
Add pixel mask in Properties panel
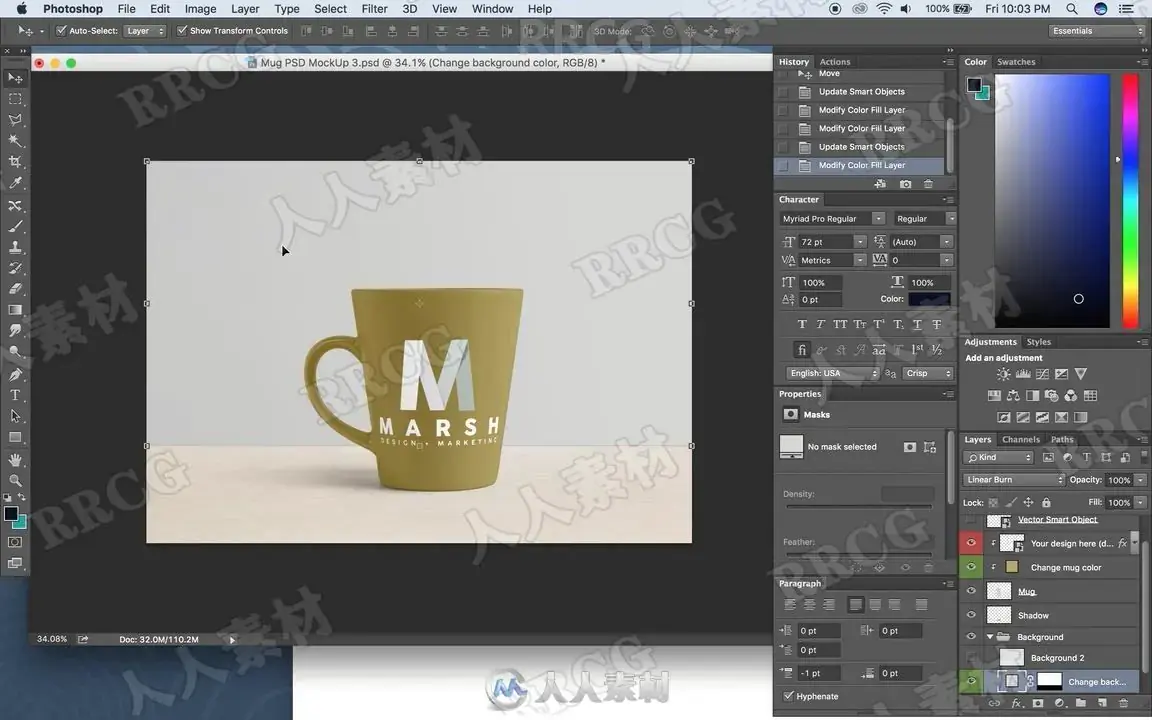coord(910,447)
